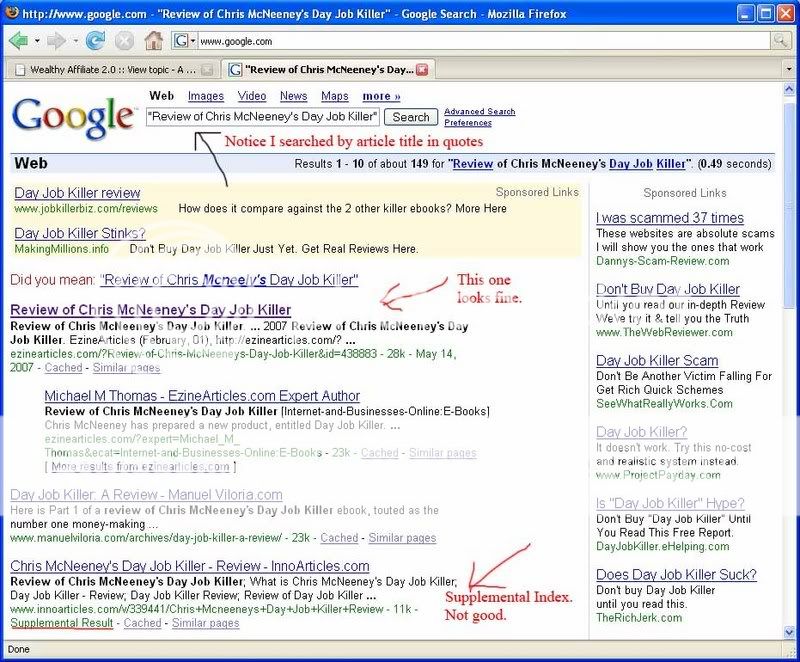The image size is (800, 662).
Task: Open the list-all-tabs dropdown arrow
Action: pyautogui.click(x=789, y=69)
